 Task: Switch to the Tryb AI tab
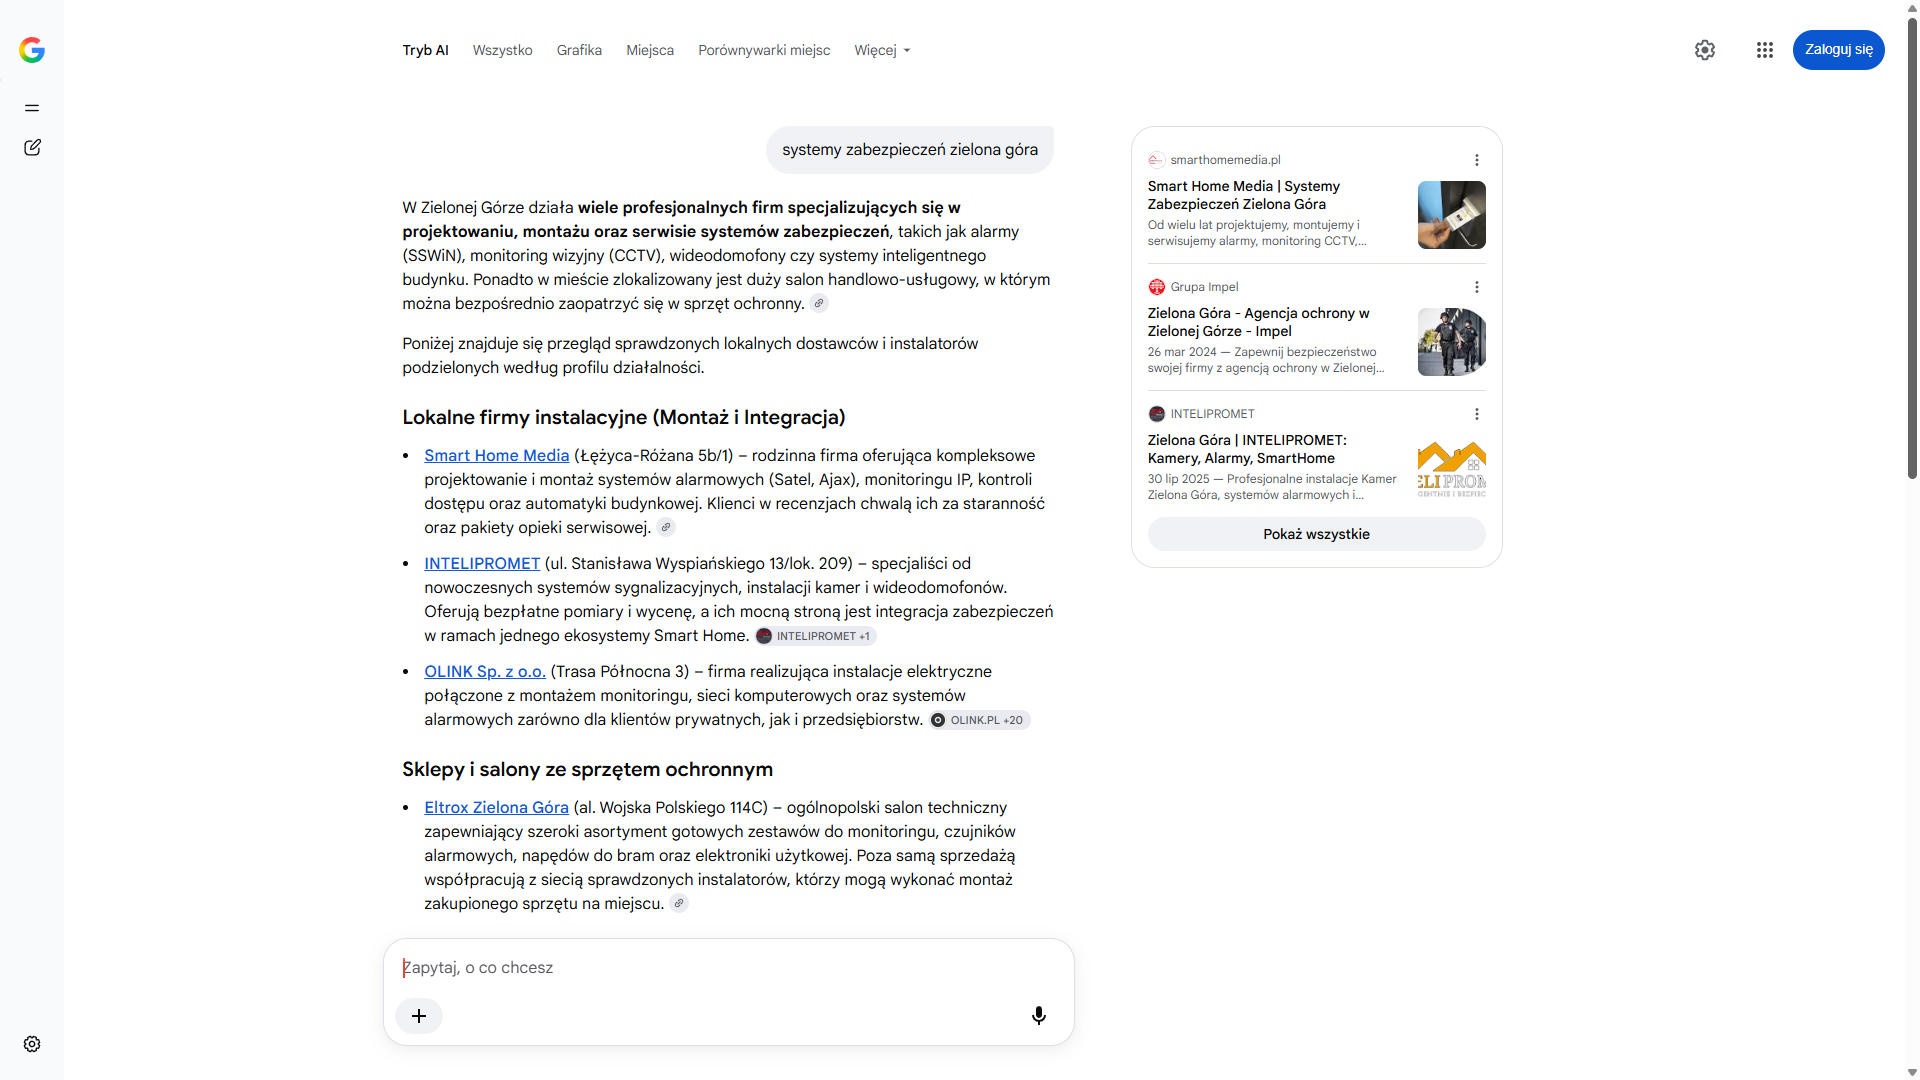[426, 50]
